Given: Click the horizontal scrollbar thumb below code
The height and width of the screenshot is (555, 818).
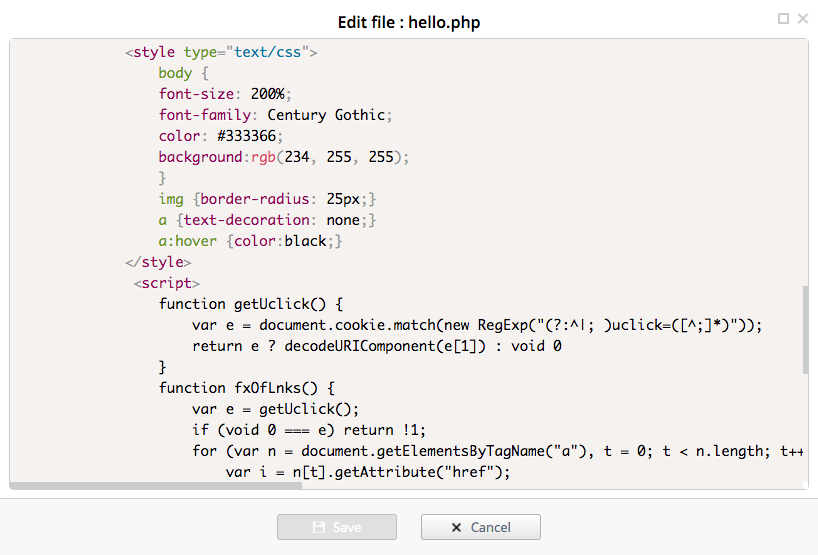Looking at the screenshot, I should click(155, 486).
